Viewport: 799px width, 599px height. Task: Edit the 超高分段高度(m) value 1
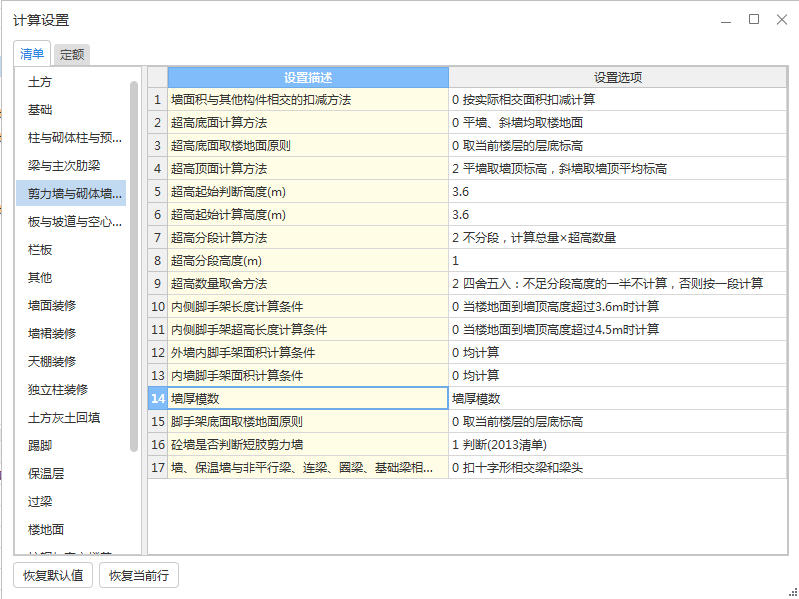tap(618, 261)
